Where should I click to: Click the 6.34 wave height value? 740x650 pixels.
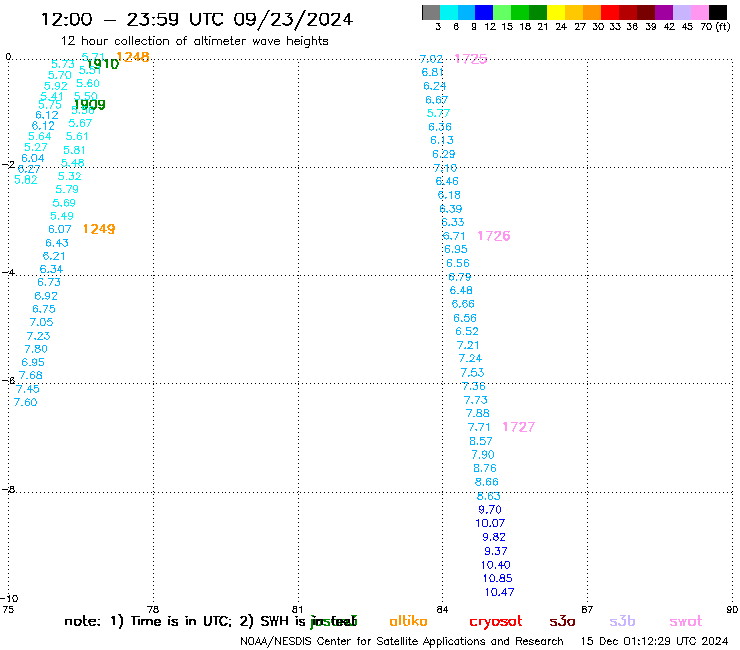point(51,269)
